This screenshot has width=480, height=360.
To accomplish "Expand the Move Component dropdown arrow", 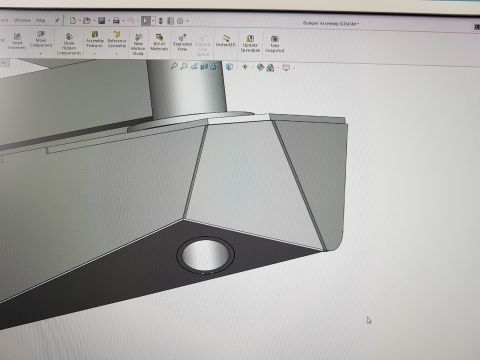I will point(41,53).
